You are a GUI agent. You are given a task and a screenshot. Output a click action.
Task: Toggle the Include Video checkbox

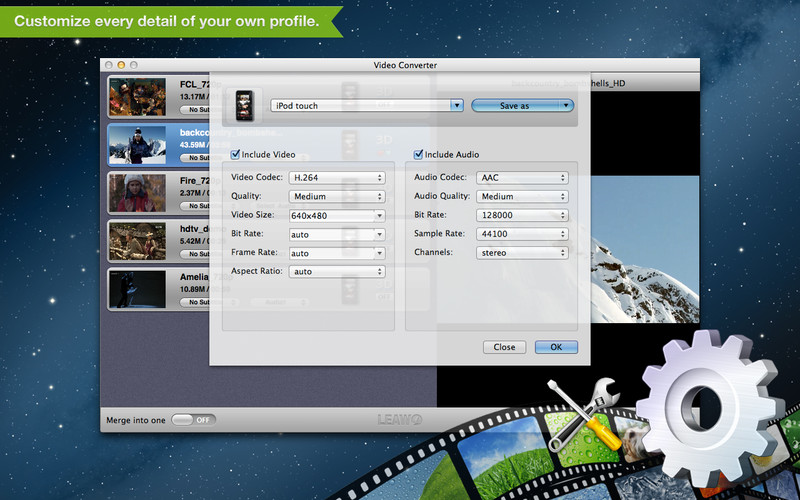pos(235,154)
